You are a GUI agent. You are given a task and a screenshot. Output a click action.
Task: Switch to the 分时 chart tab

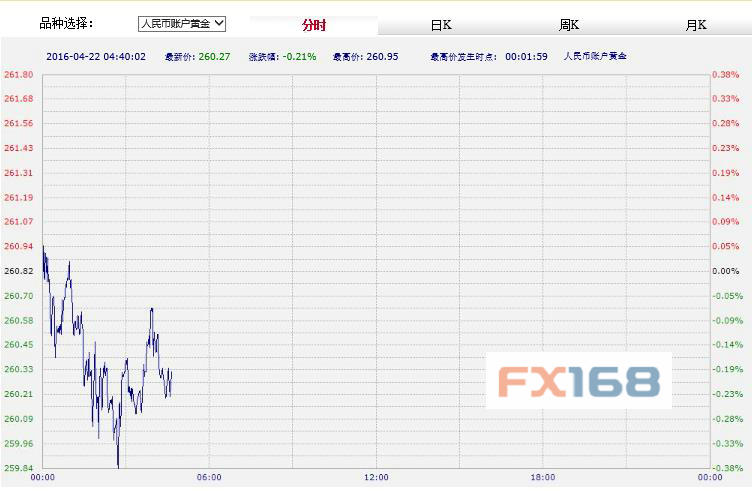click(x=314, y=25)
